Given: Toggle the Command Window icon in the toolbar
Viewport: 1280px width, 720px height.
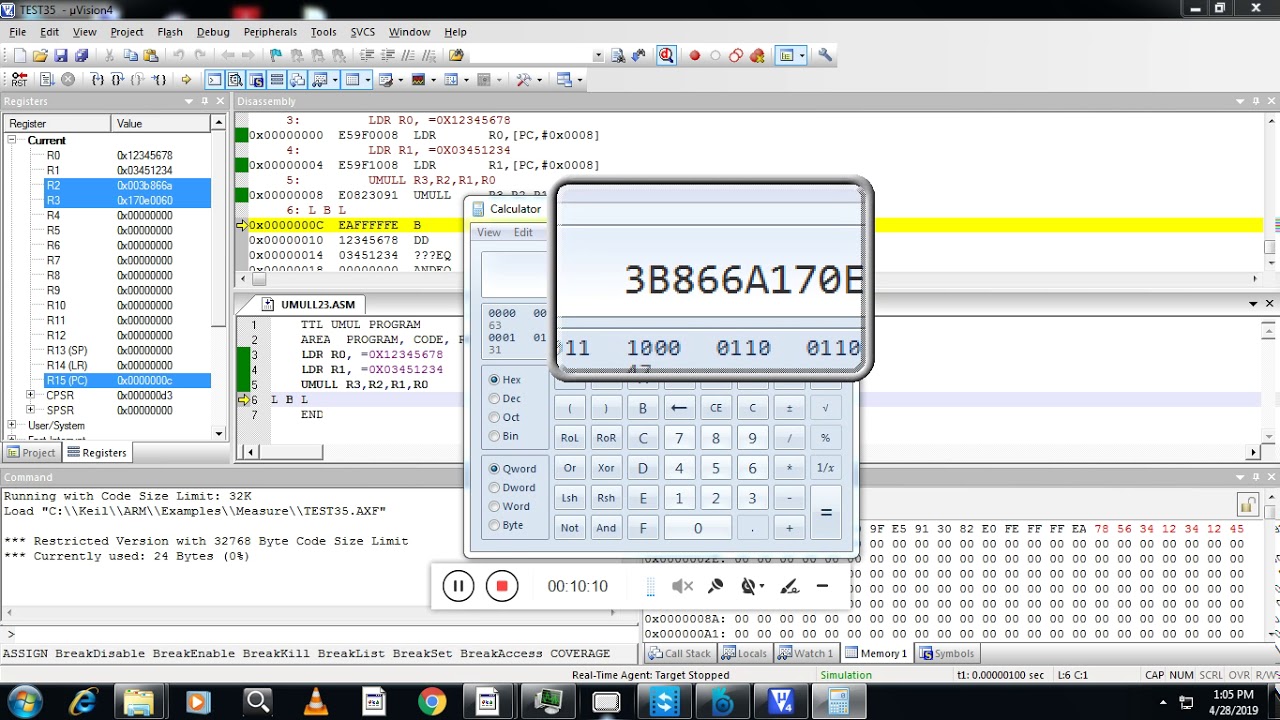Looking at the screenshot, I should [214, 80].
